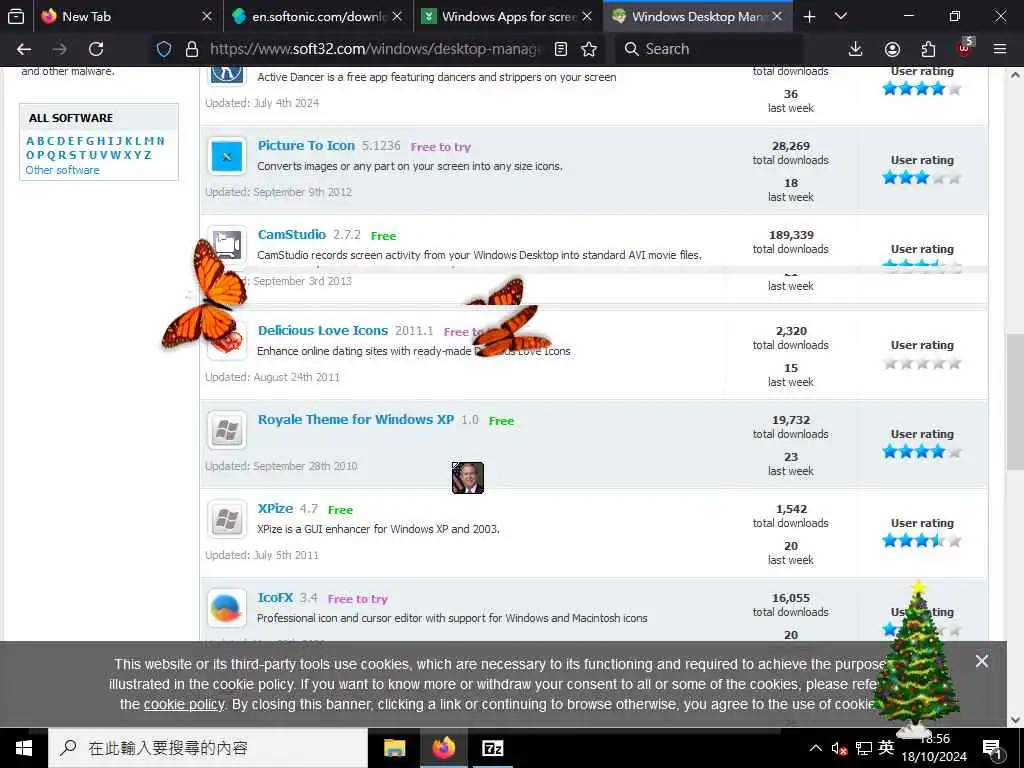
Task: Click the XPize star rating
Action: pyautogui.click(x=921, y=541)
